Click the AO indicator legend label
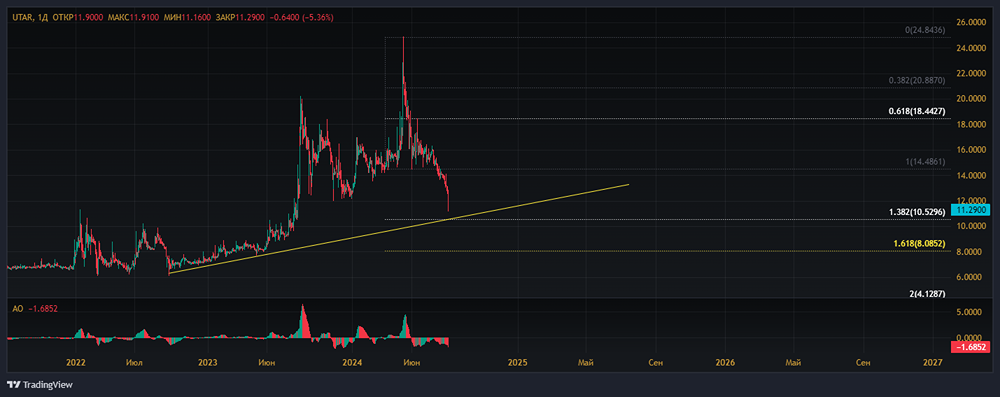 pos(18,308)
